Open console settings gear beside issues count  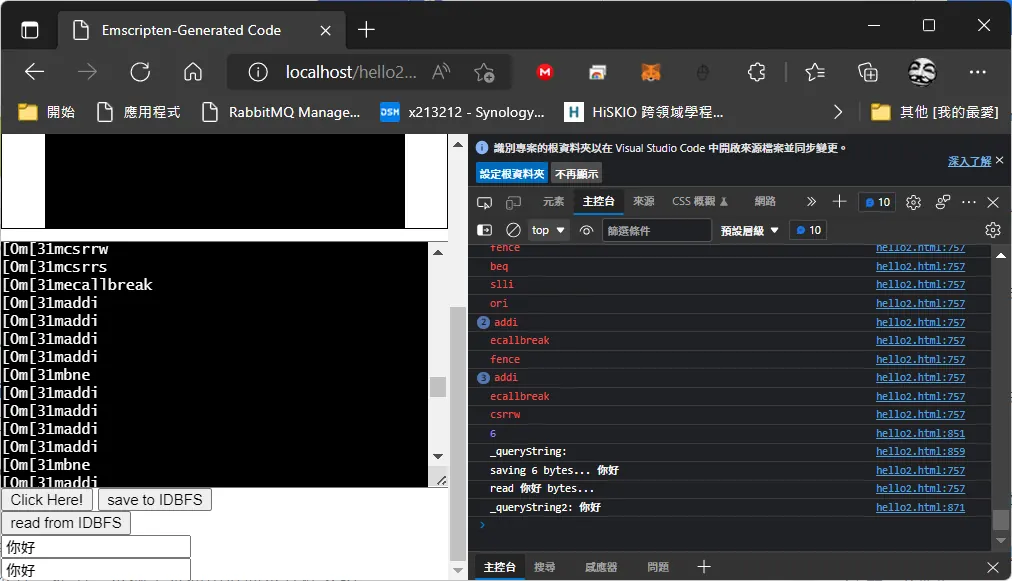(x=993, y=230)
